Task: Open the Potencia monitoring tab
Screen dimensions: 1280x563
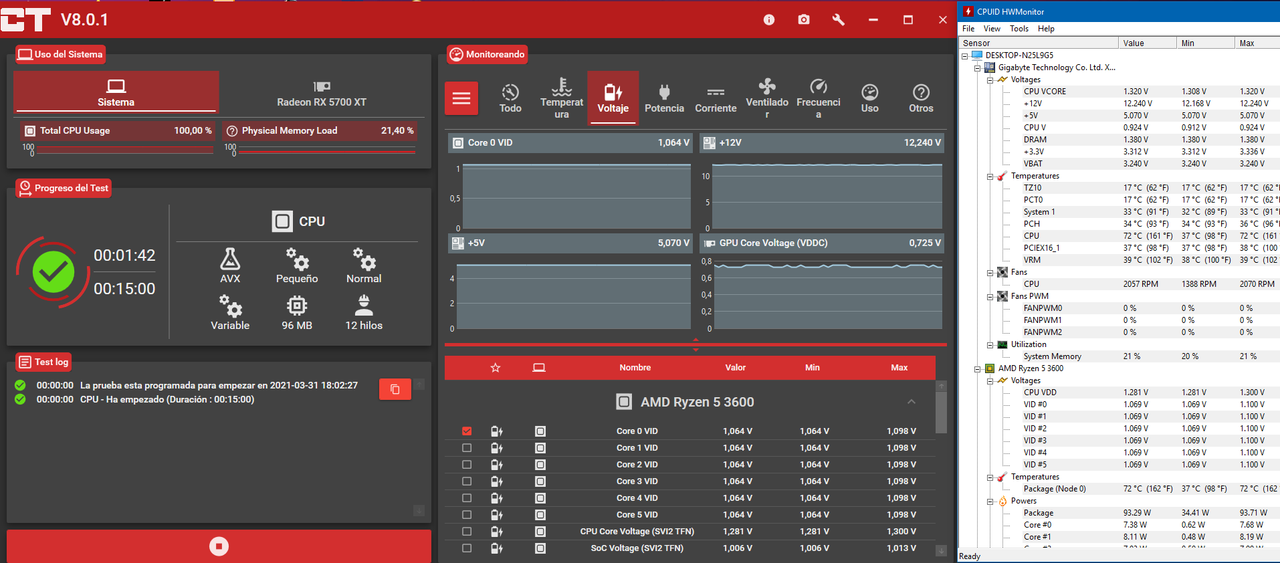Action: (x=664, y=97)
